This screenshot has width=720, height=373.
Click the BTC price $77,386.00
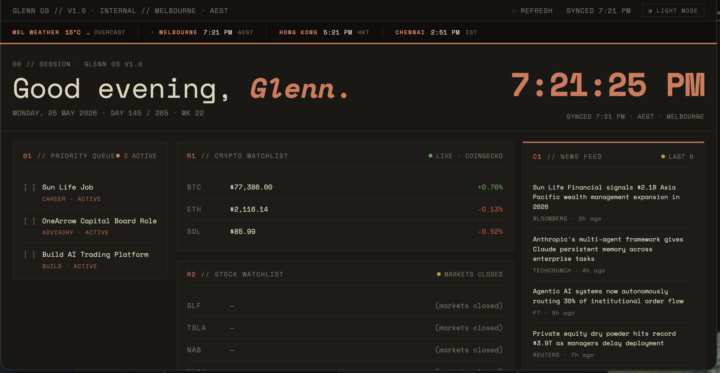[x=251, y=187]
